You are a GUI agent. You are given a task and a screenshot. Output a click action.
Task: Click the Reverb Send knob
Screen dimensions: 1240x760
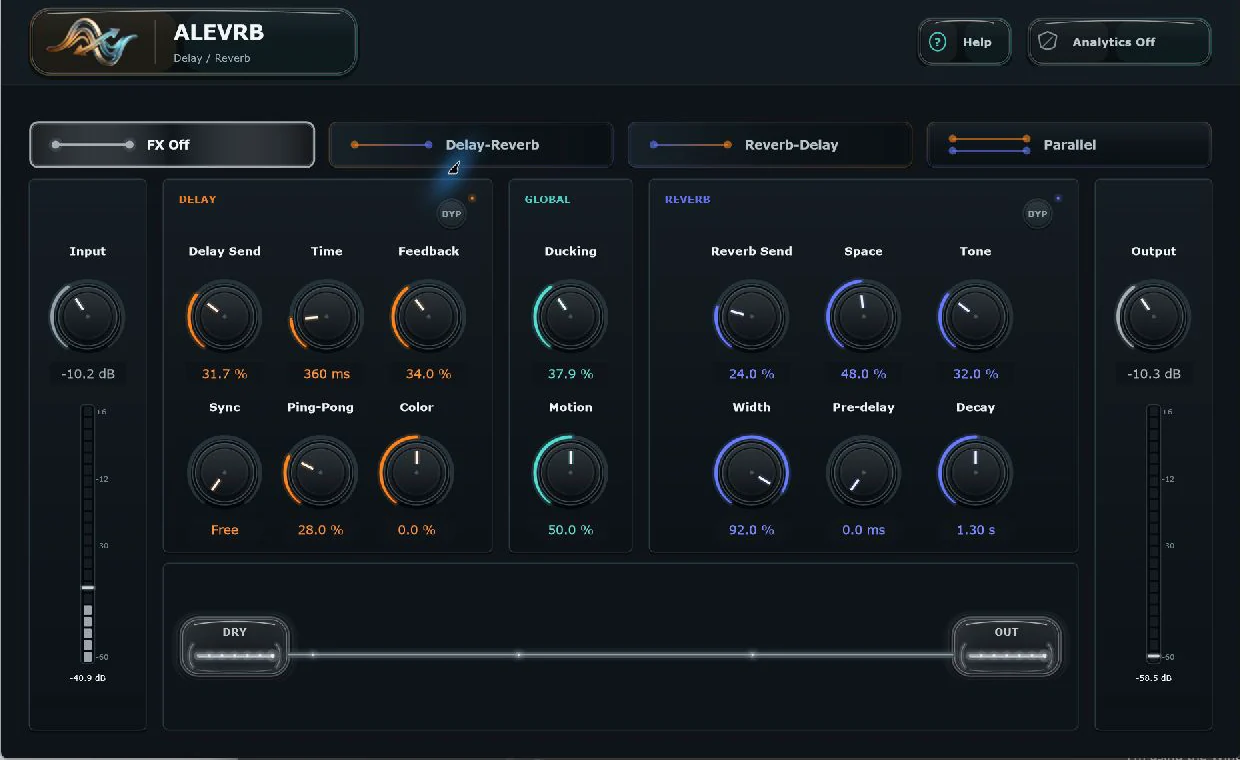[x=751, y=316]
